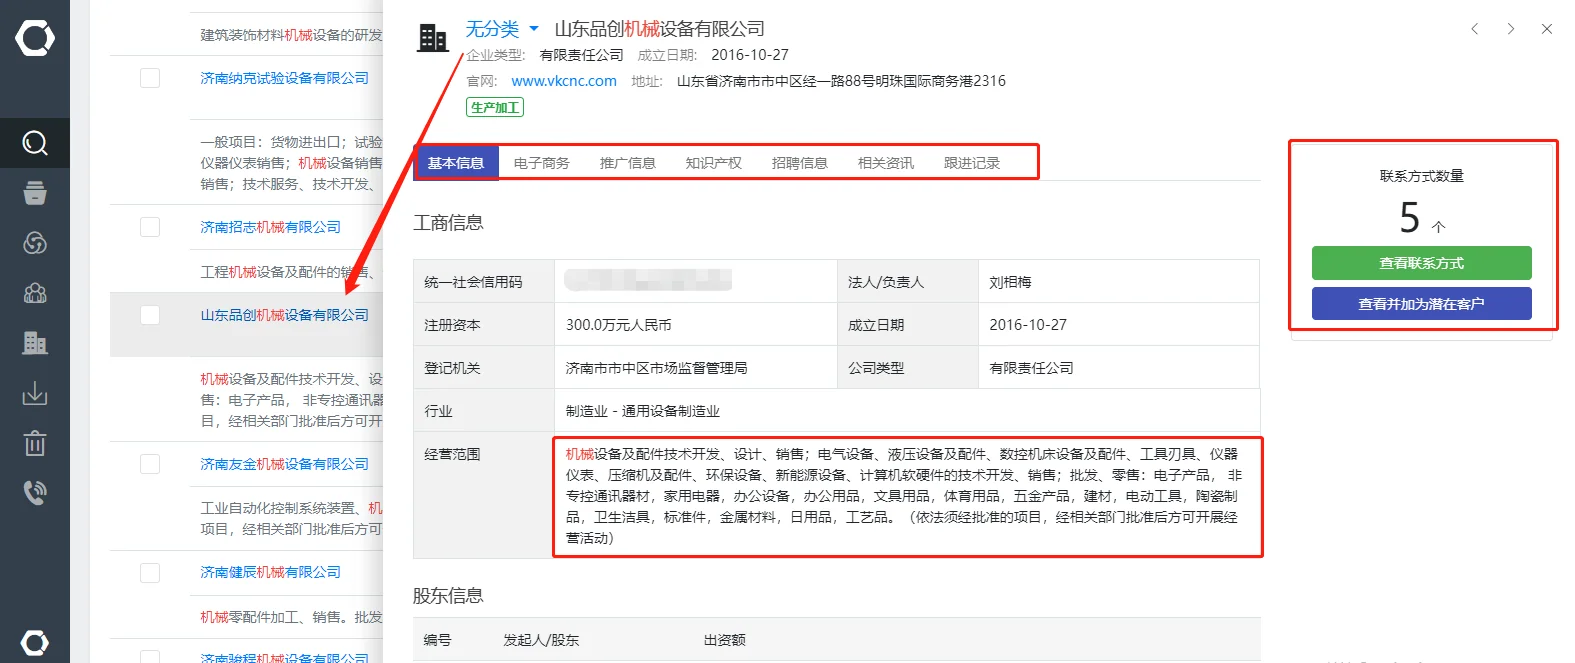This screenshot has height=663, width=1575.
Task: Click the company building icon in header
Action: tap(433, 38)
